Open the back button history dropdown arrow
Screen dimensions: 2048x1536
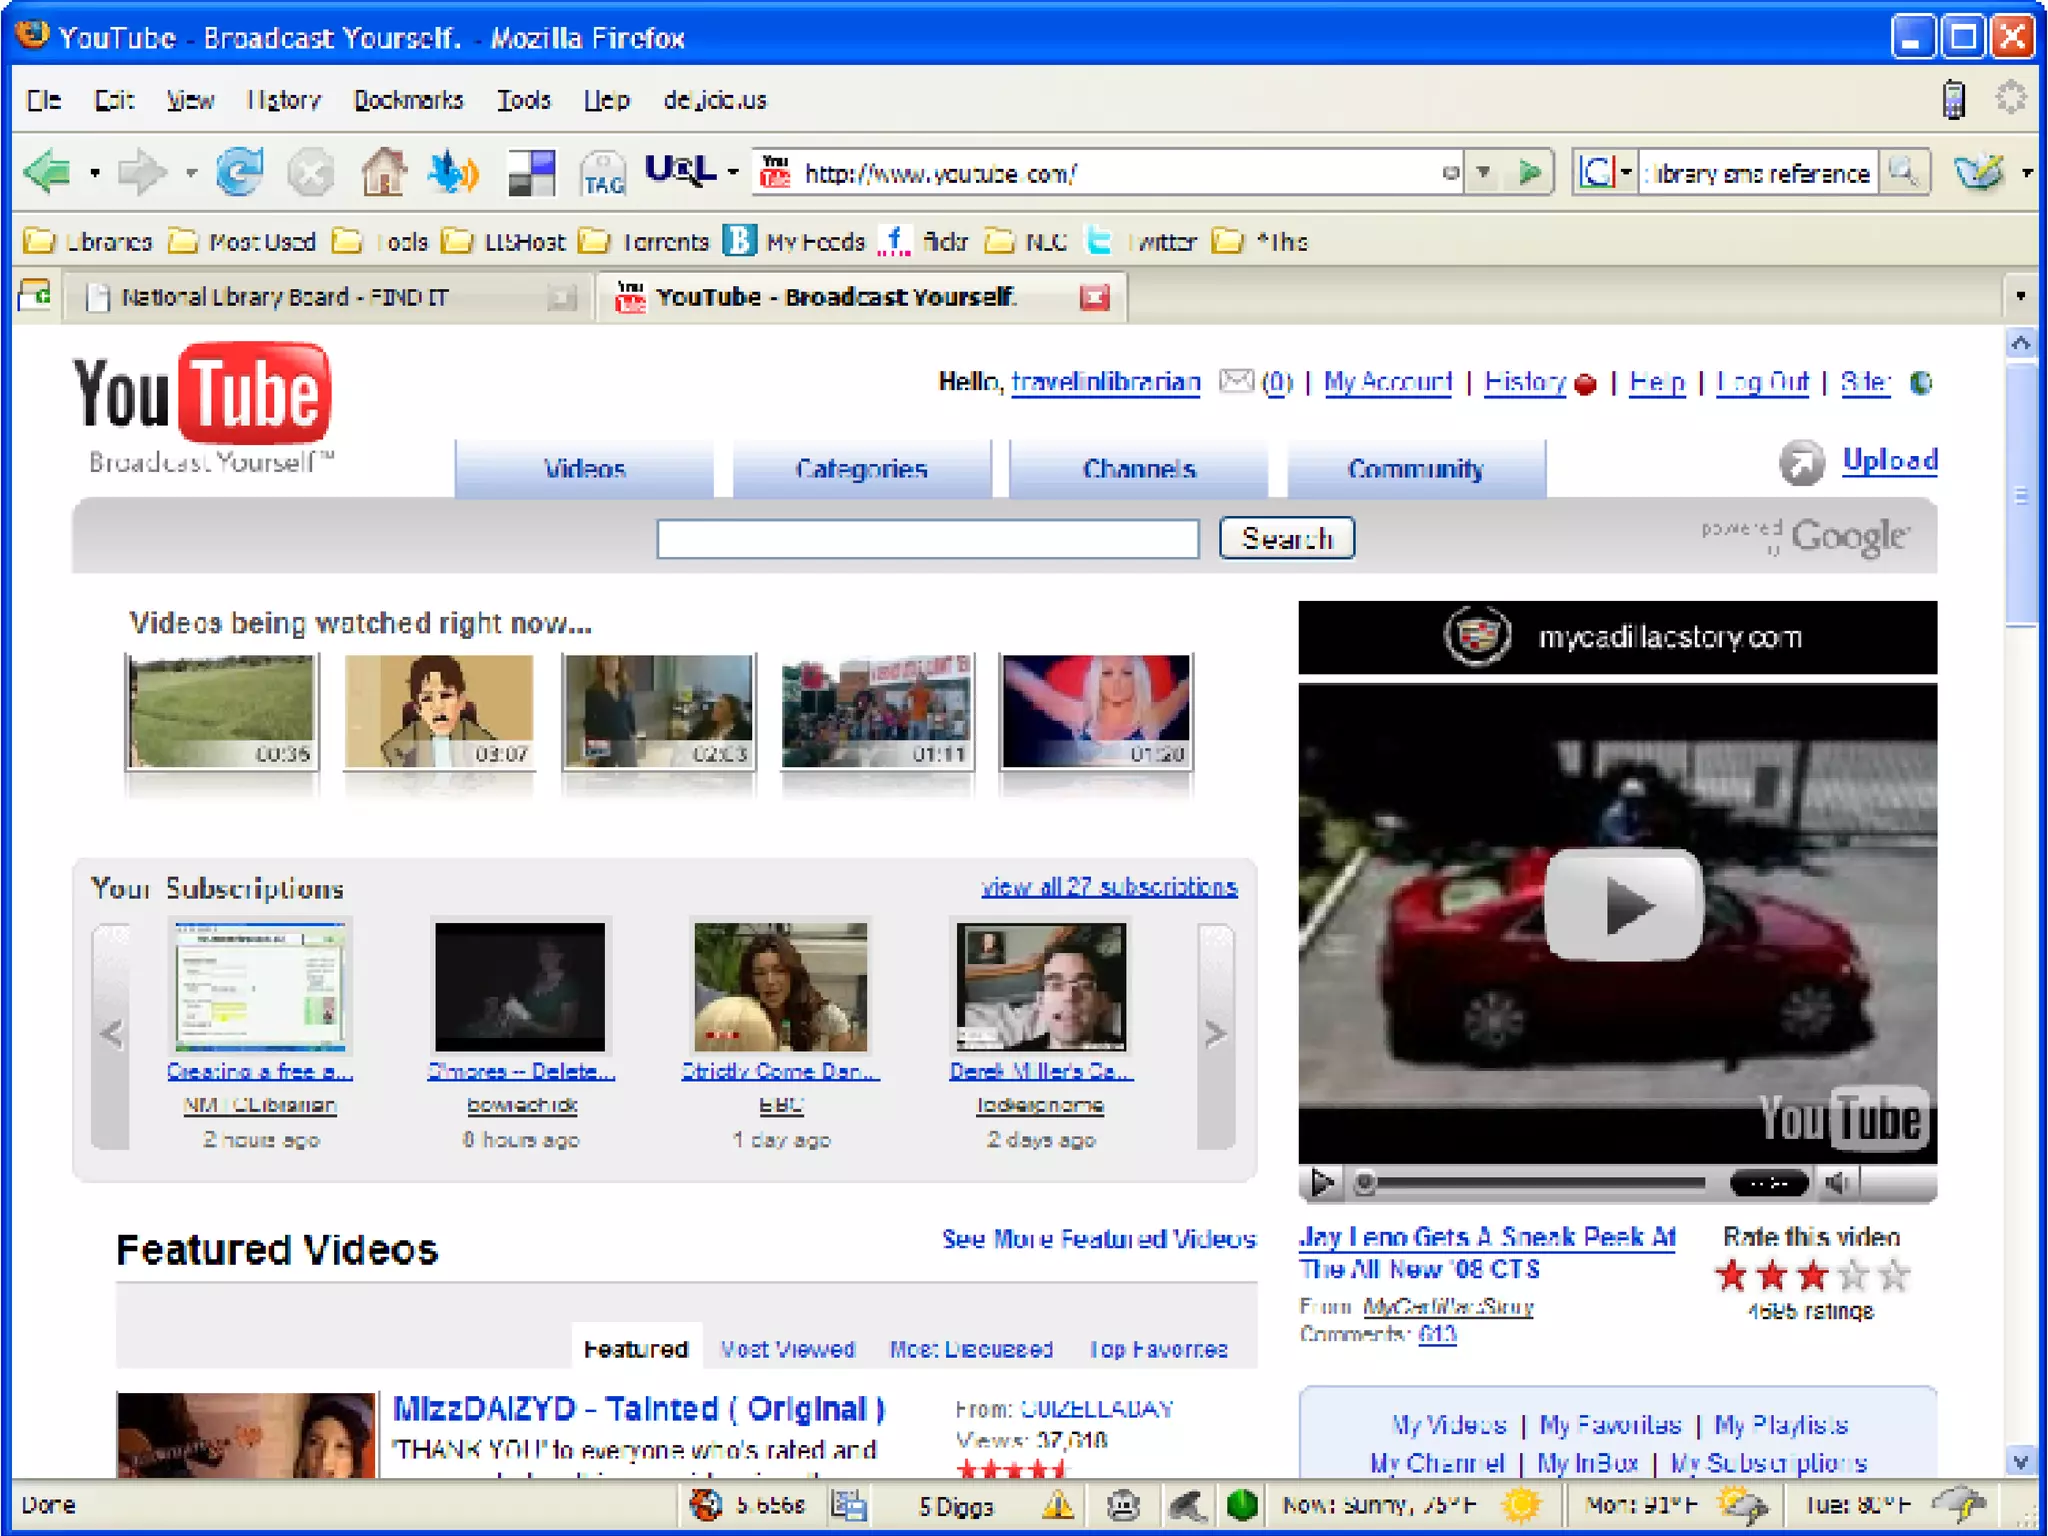(x=94, y=173)
